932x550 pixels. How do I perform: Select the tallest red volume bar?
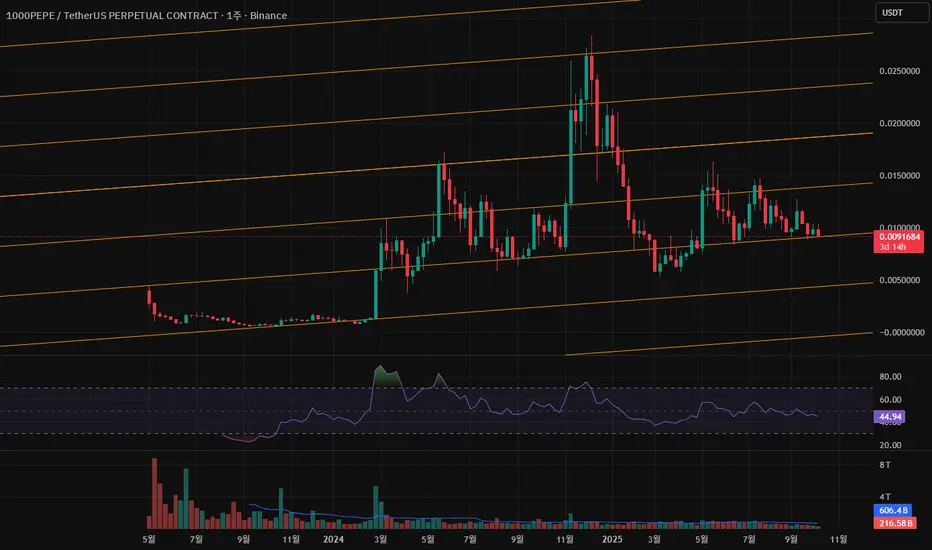155,494
